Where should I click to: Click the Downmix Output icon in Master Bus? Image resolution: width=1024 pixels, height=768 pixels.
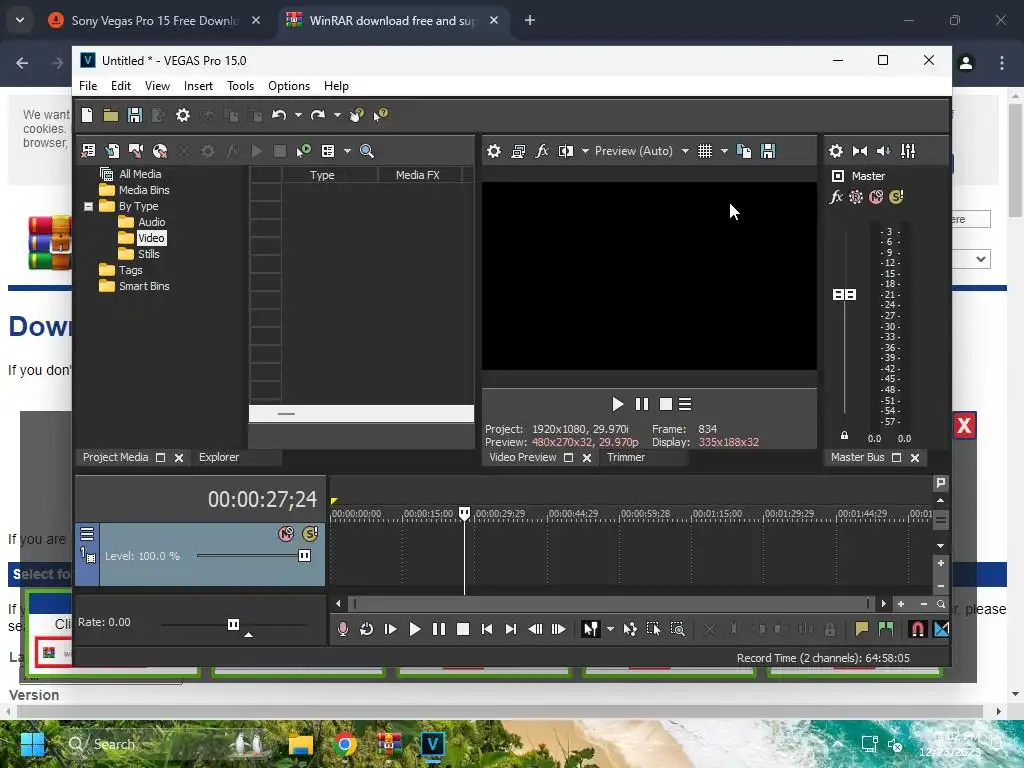860,151
